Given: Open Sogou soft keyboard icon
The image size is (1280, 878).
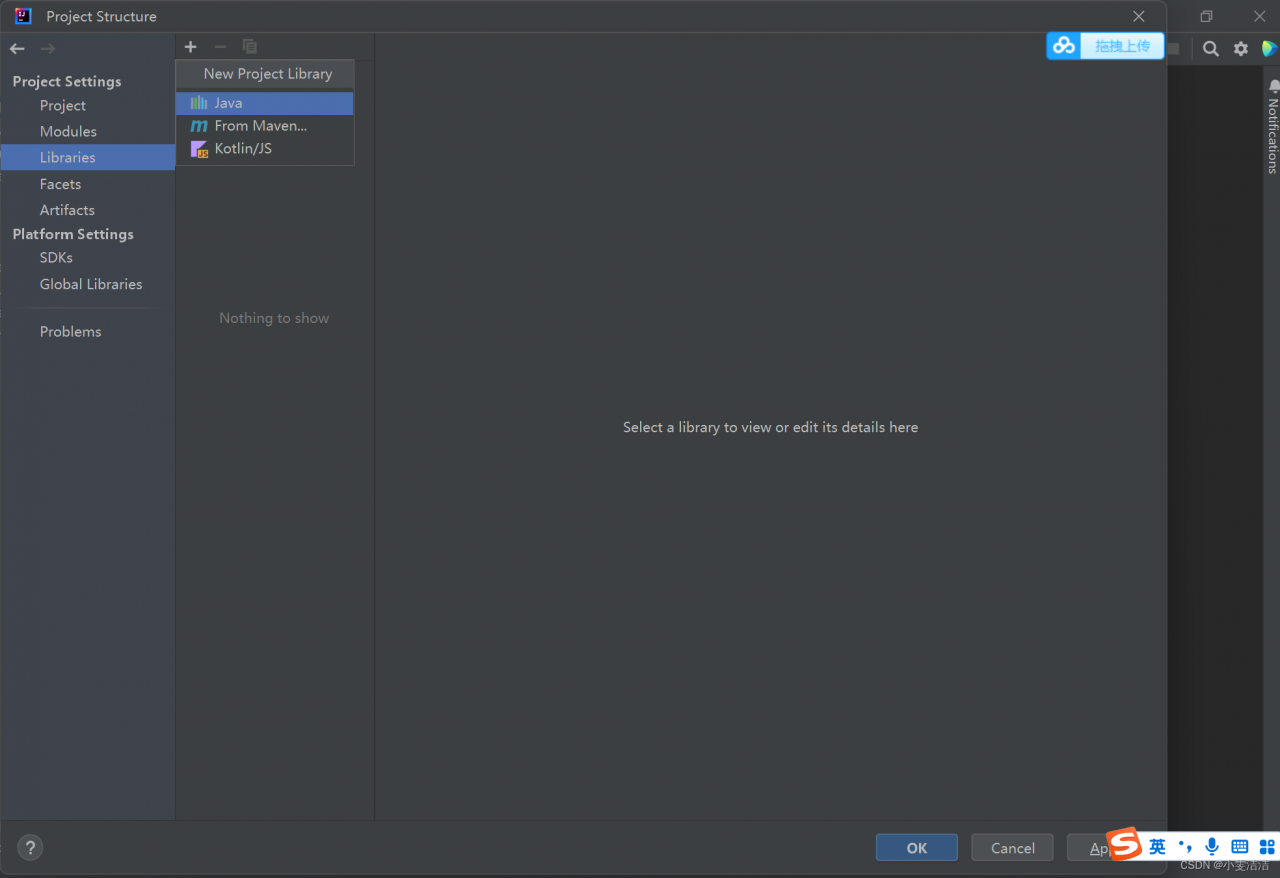Looking at the screenshot, I should click(1240, 847).
